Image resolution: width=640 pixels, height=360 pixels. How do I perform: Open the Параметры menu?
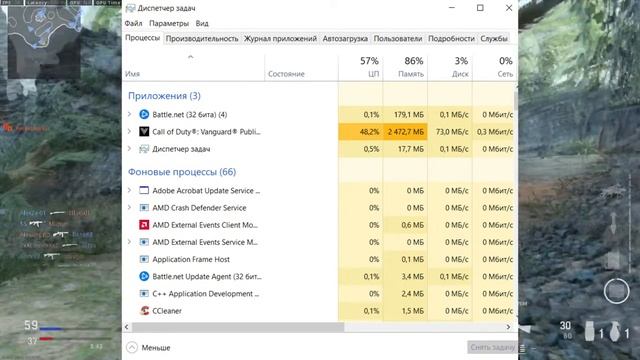click(x=169, y=23)
